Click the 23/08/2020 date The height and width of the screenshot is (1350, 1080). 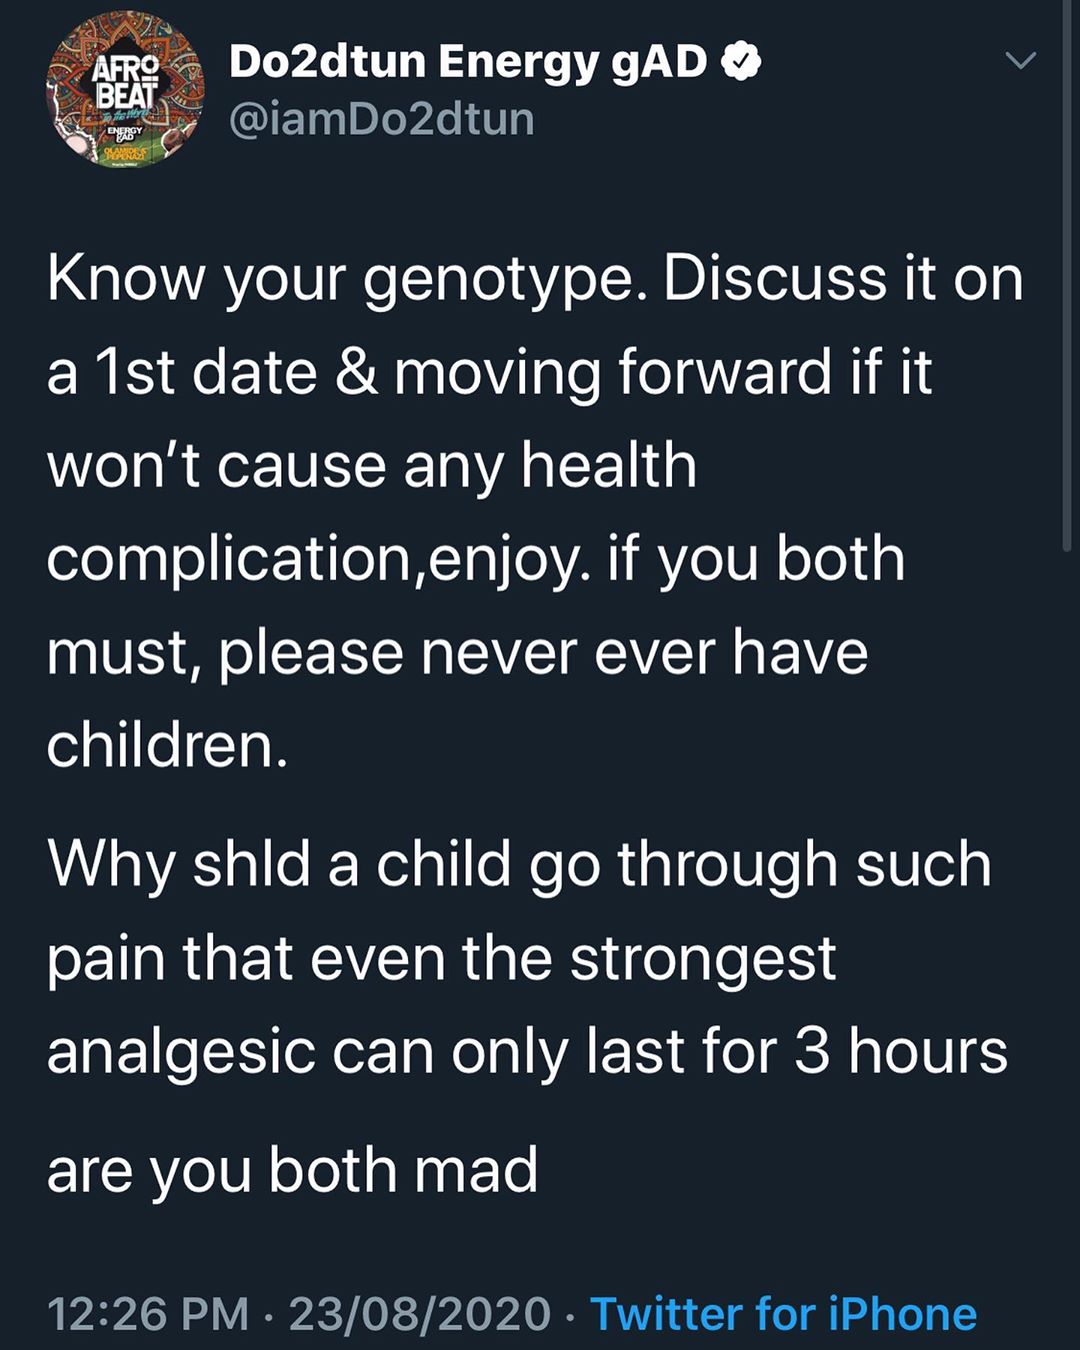pyautogui.click(x=420, y=1313)
